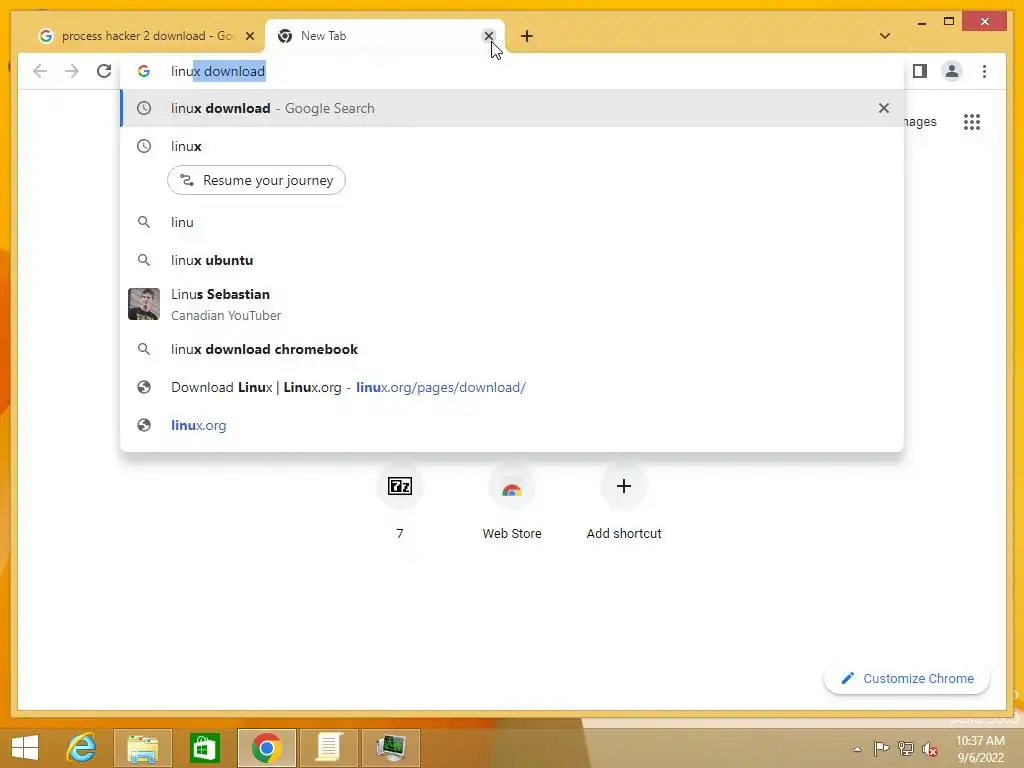Screen dimensions: 1024x768
Task: Click Linus Sebastian thumbnail photo
Action: (x=144, y=304)
